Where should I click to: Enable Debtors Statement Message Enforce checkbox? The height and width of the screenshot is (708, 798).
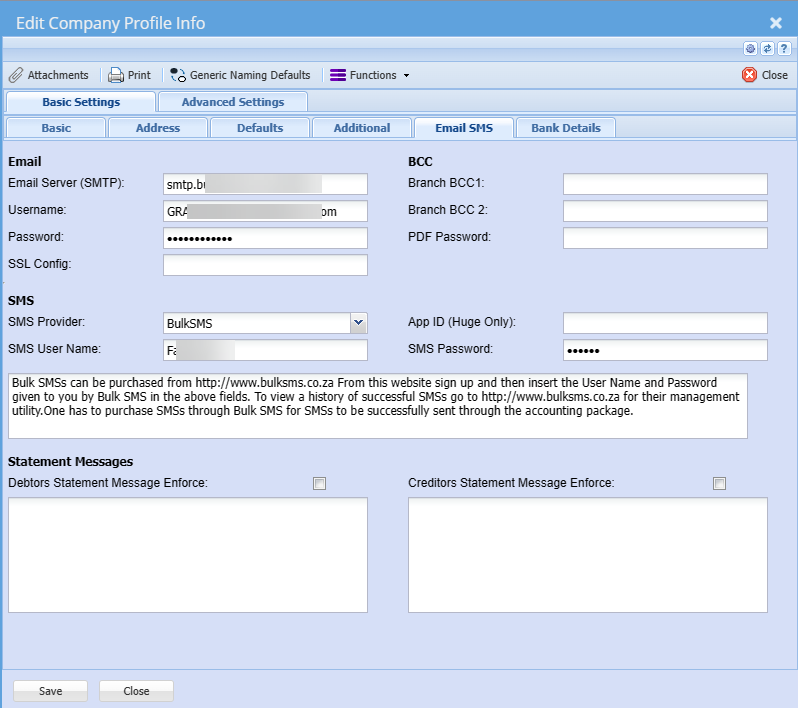coord(320,484)
